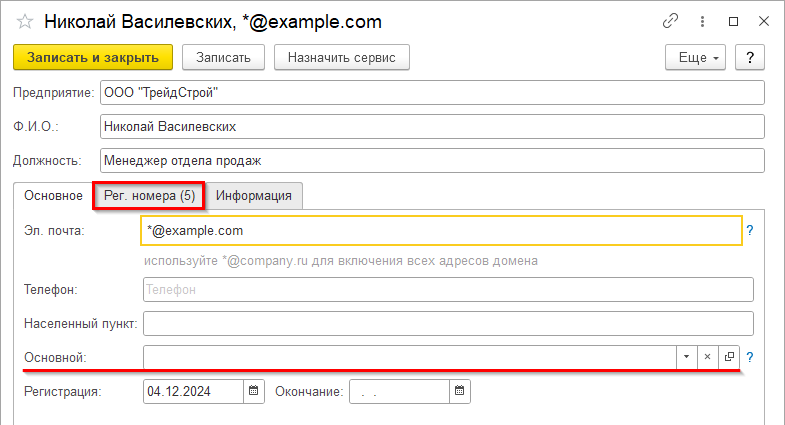
Task: Add this contact to favorites with star icon
Action: (x=25, y=21)
